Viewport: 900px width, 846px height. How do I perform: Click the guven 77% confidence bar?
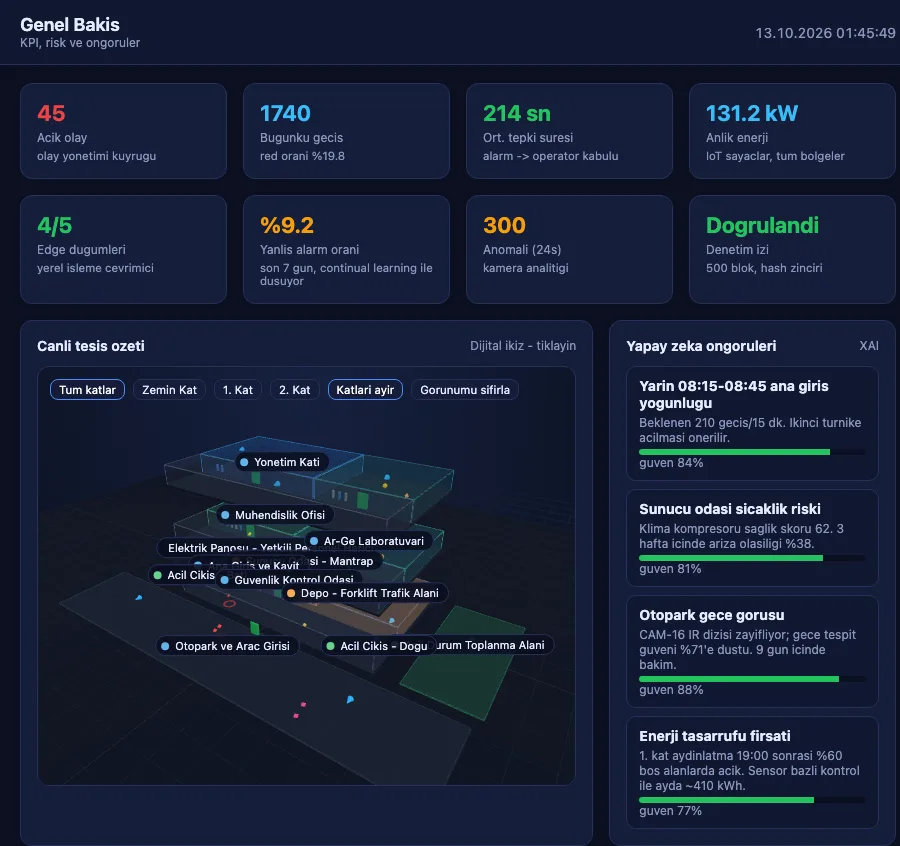(752, 800)
